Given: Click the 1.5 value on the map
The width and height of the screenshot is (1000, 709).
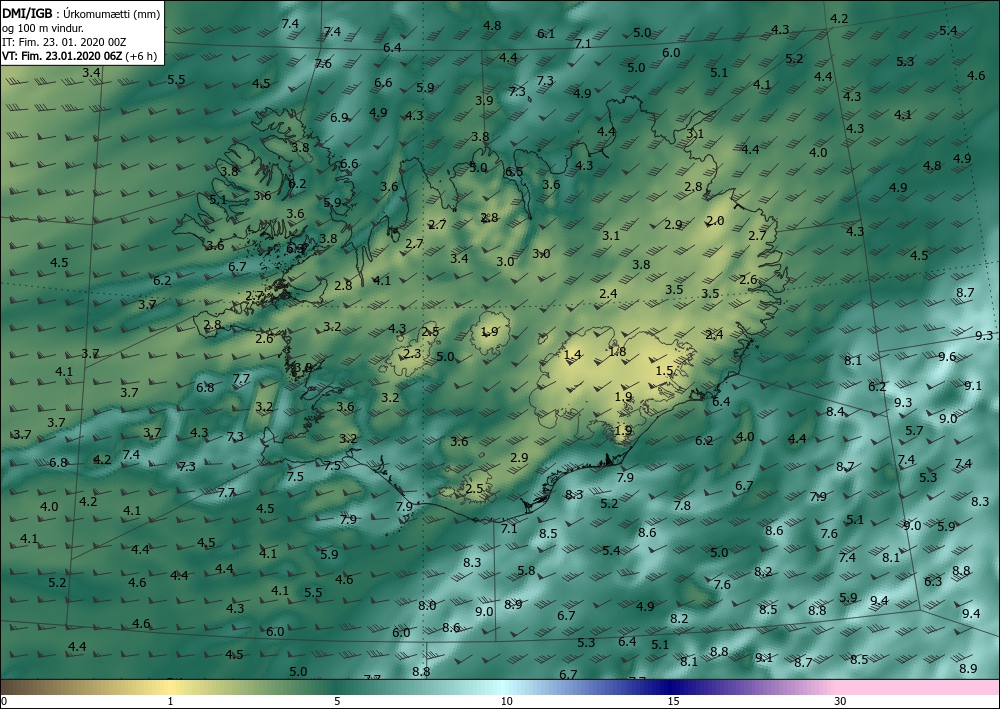Looking at the screenshot, I should 665,370.
